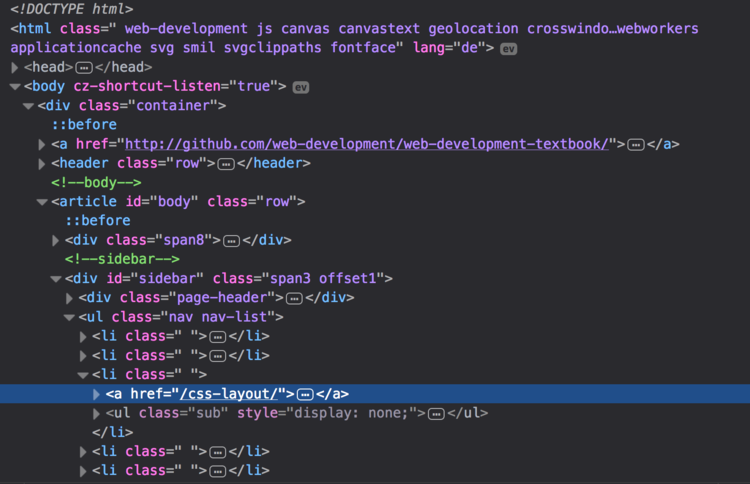Select the closing </li> tag line

pos(112,432)
